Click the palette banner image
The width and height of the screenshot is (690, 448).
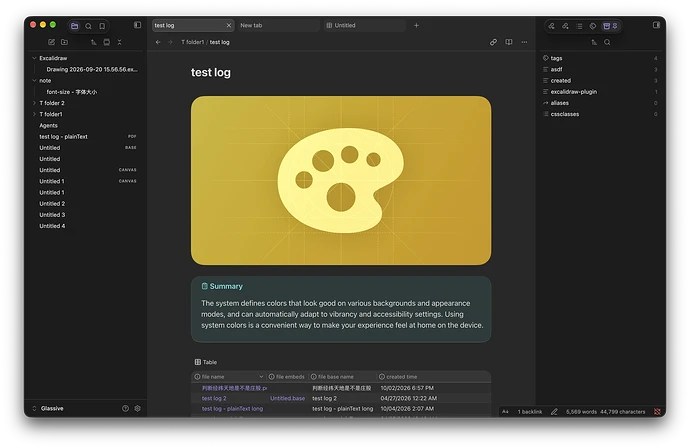(x=341, y=180)
